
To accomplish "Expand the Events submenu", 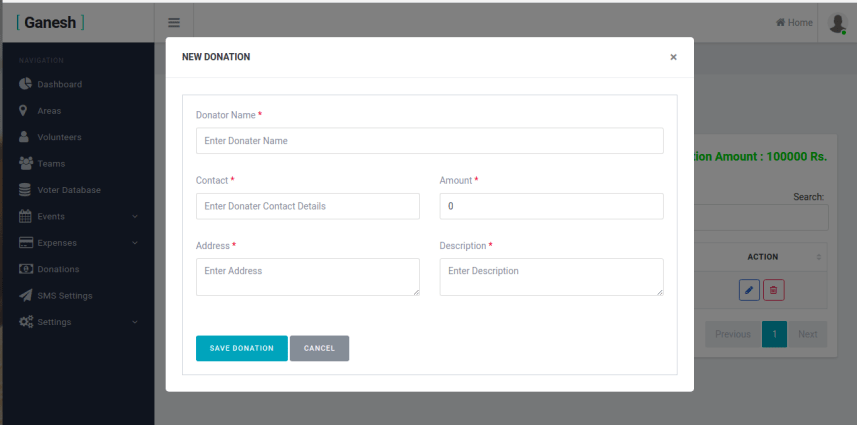I will pos(135,216).
